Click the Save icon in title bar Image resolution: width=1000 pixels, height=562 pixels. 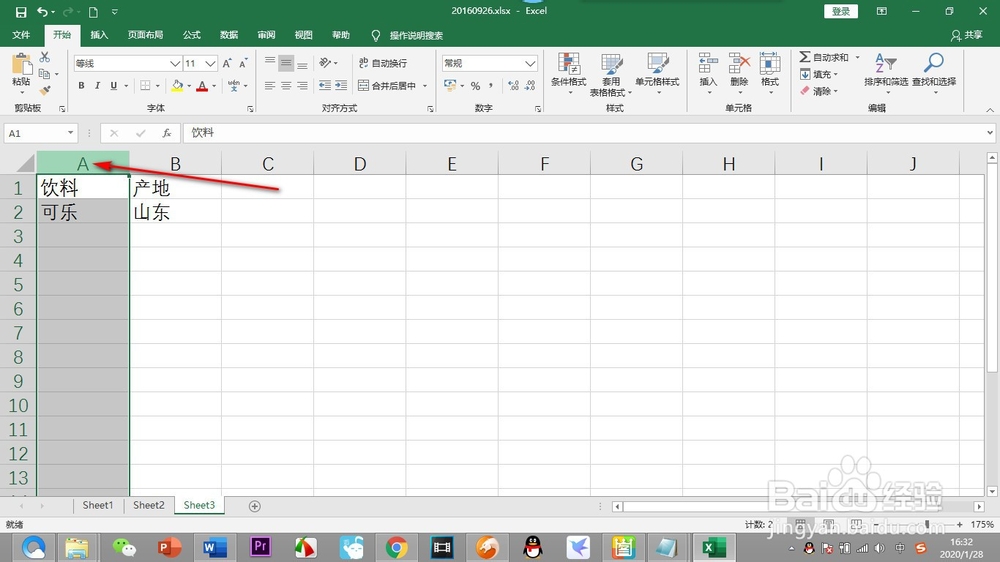coord(21,12)
